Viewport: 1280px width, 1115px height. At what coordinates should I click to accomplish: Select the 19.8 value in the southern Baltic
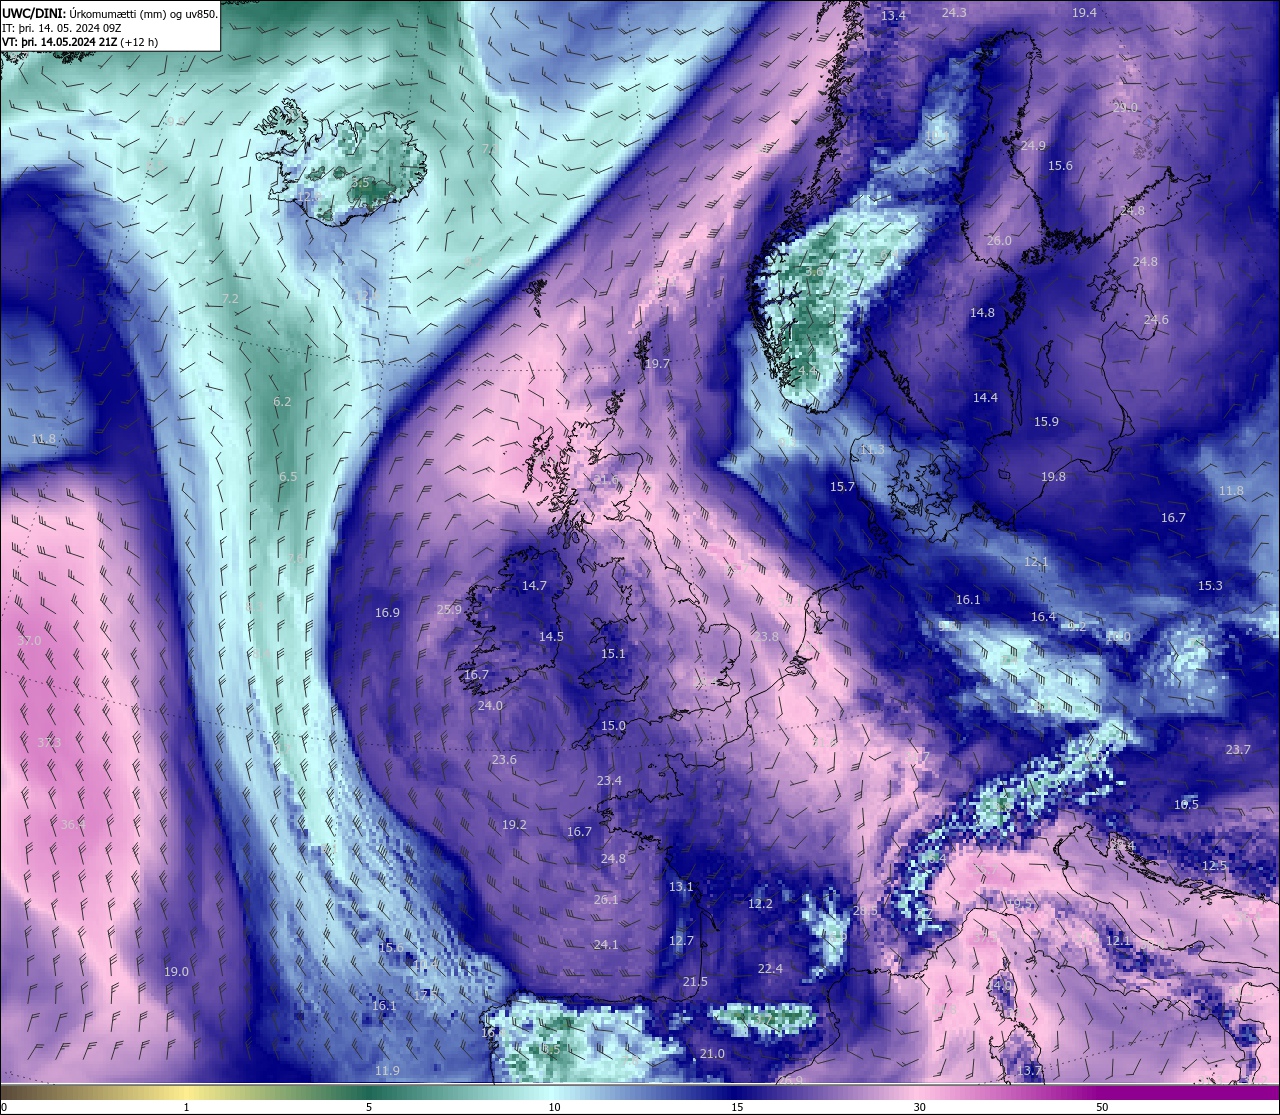[x=1053, y=476]
